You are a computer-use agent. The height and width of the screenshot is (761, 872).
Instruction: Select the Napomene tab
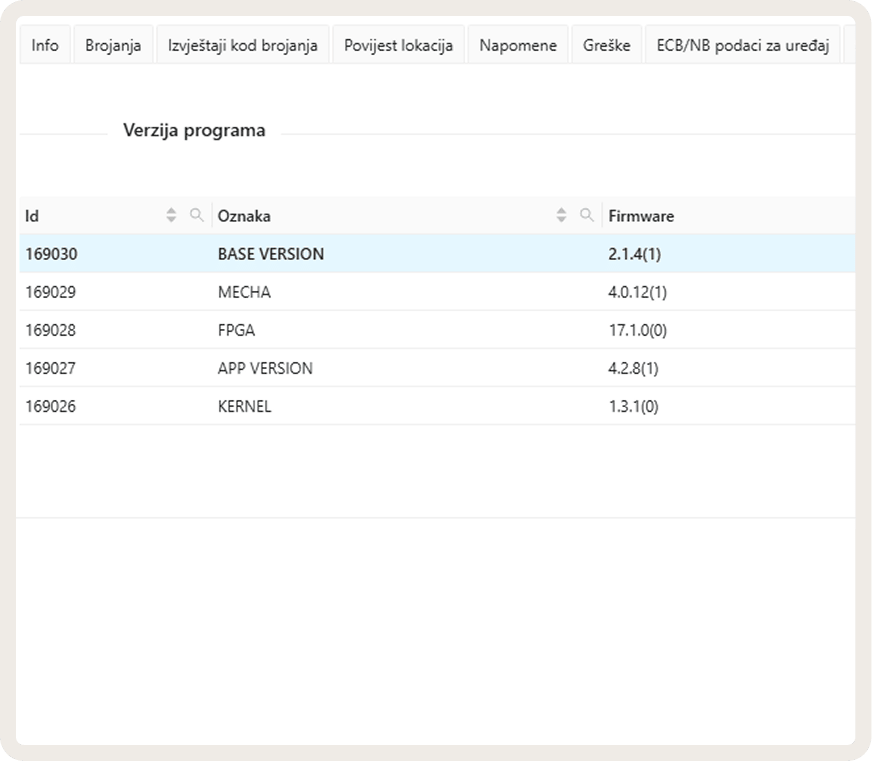click(518, 45)
